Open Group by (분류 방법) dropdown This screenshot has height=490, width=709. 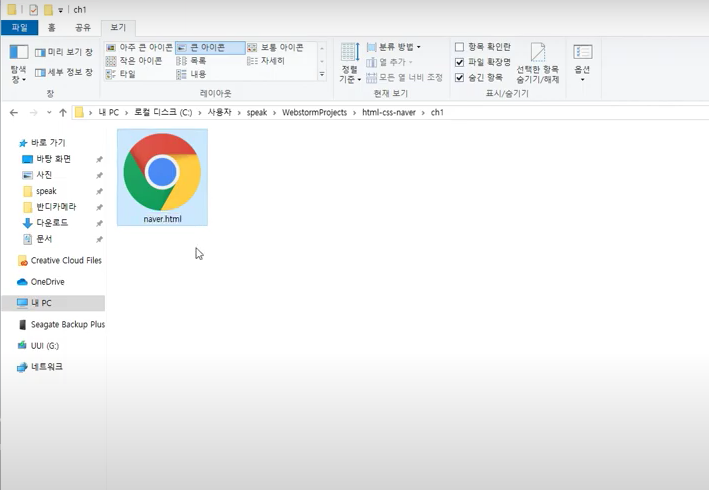[x=393, y=47]
